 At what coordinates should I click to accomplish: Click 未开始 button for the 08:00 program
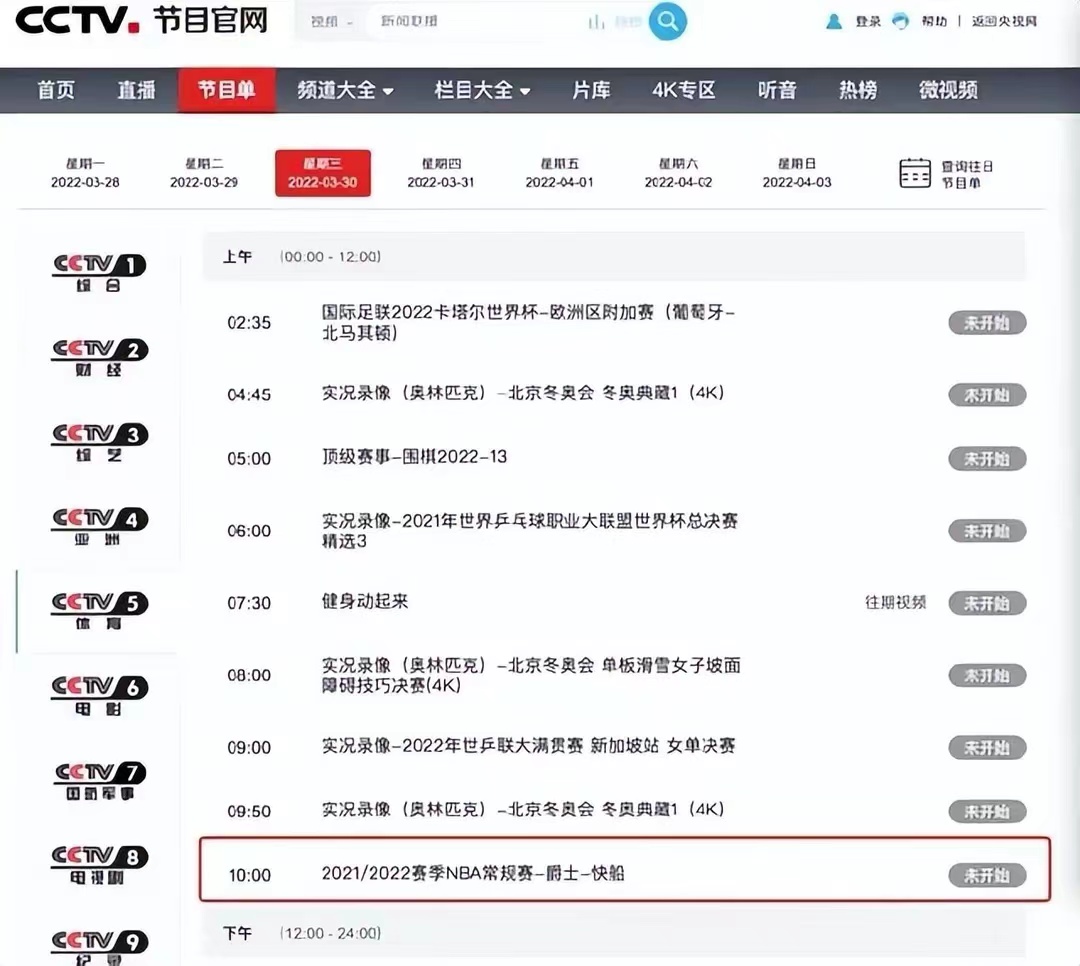[x=987, y=675]
